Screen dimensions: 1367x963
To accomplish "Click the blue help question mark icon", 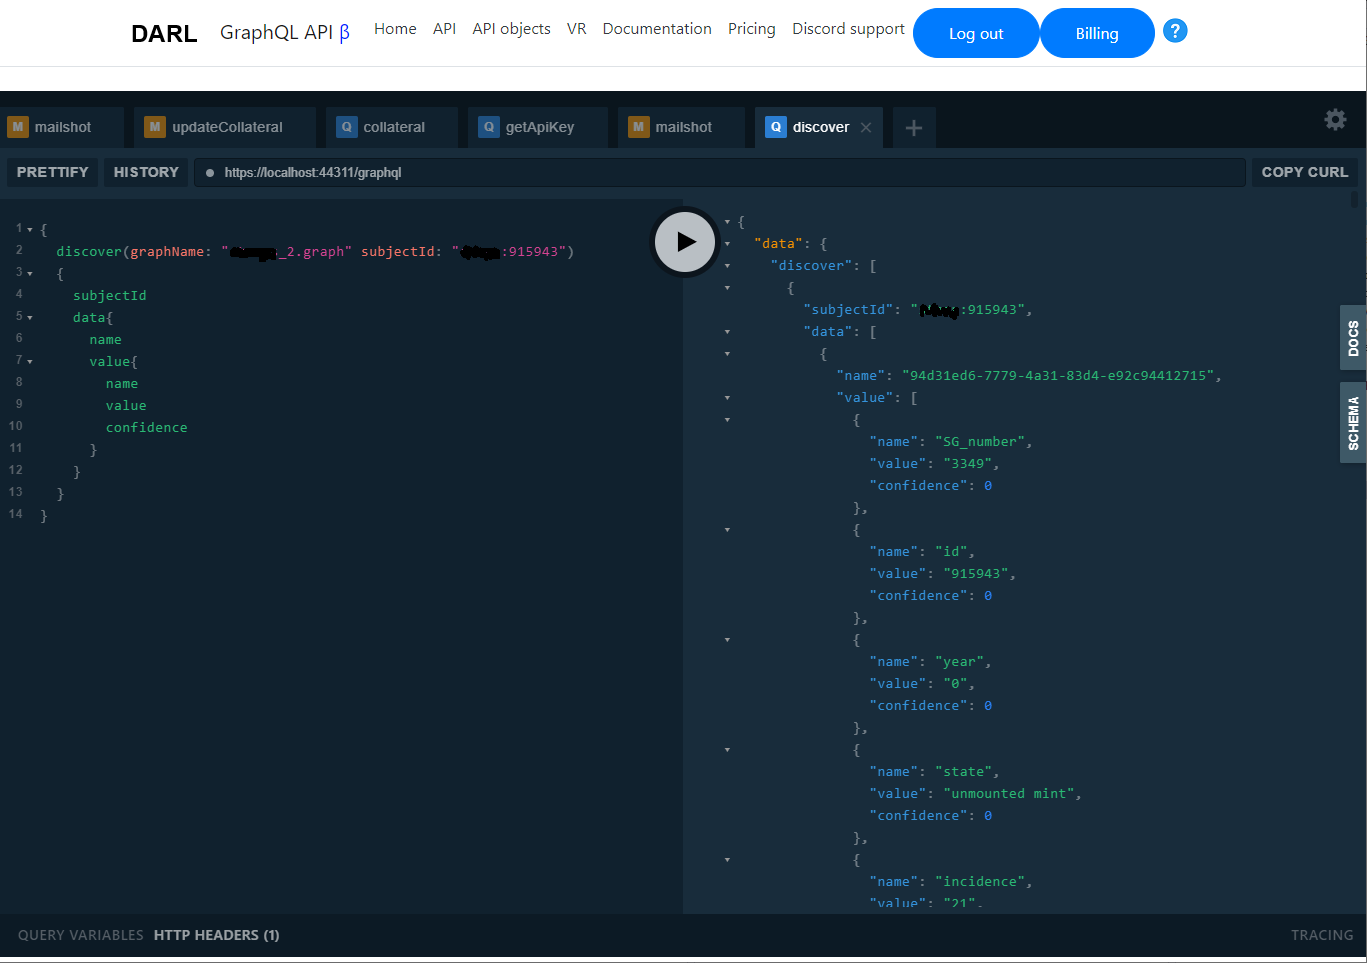I will (1176, 31).
